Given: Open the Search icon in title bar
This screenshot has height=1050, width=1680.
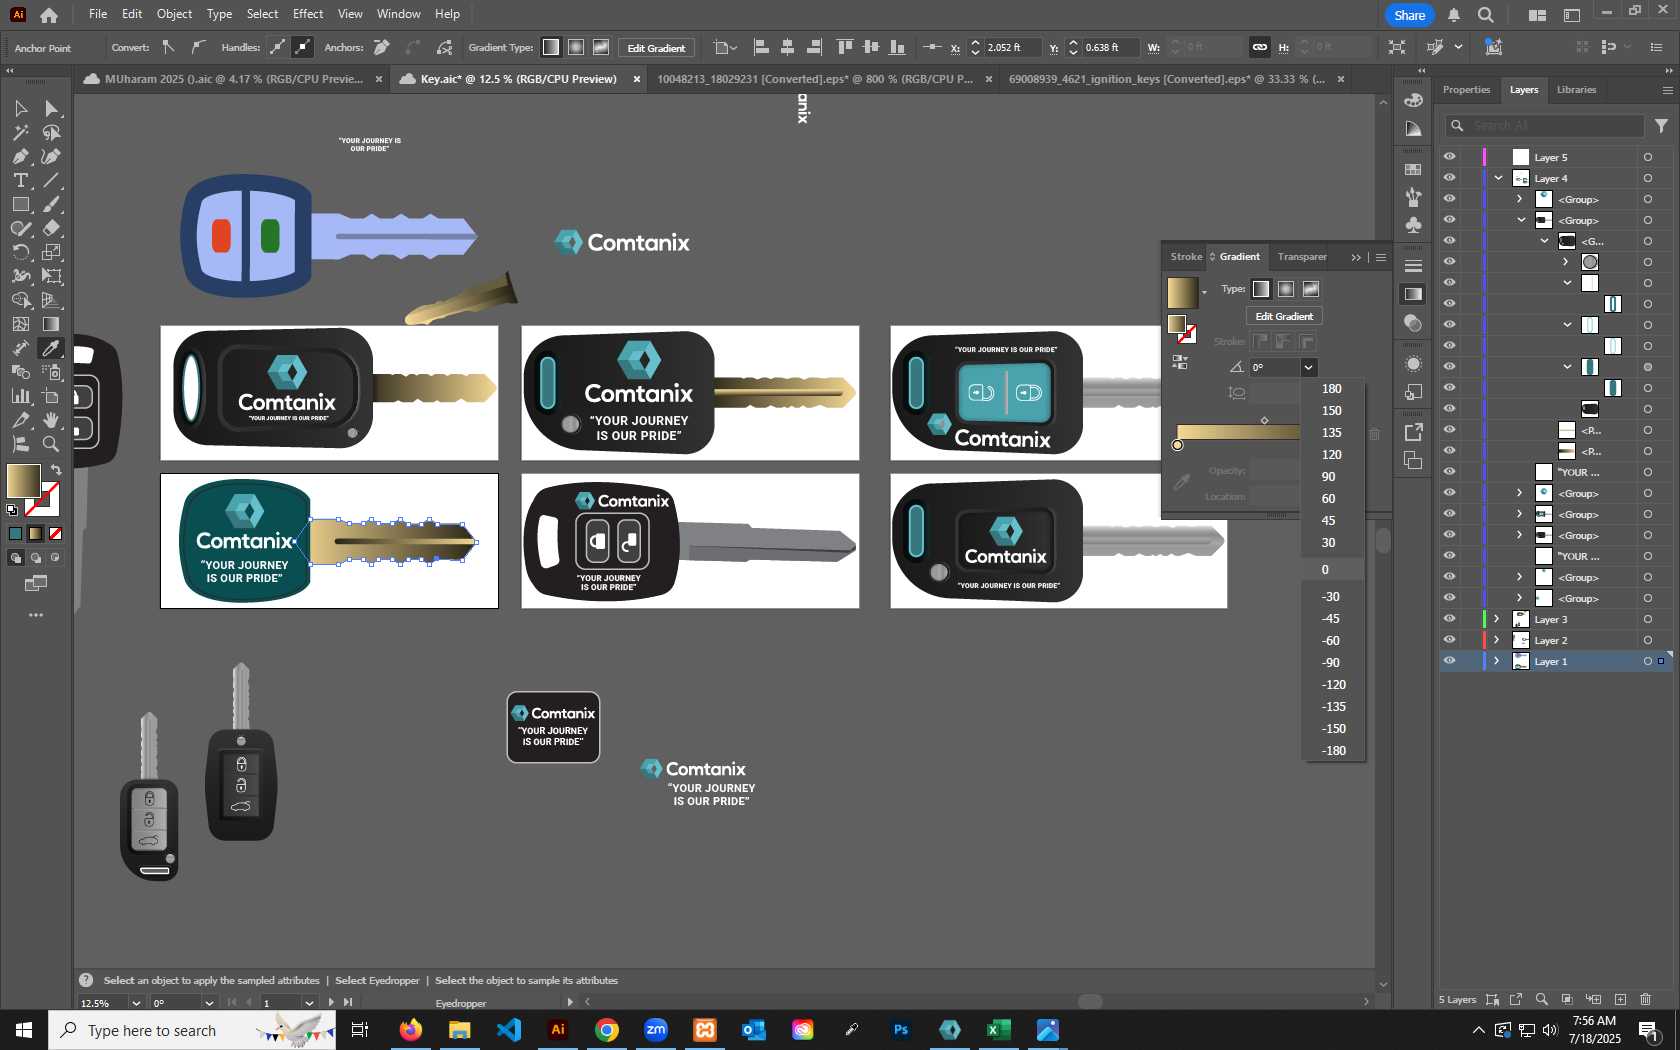Looking at the screenshot, I should click(1486, 15).
